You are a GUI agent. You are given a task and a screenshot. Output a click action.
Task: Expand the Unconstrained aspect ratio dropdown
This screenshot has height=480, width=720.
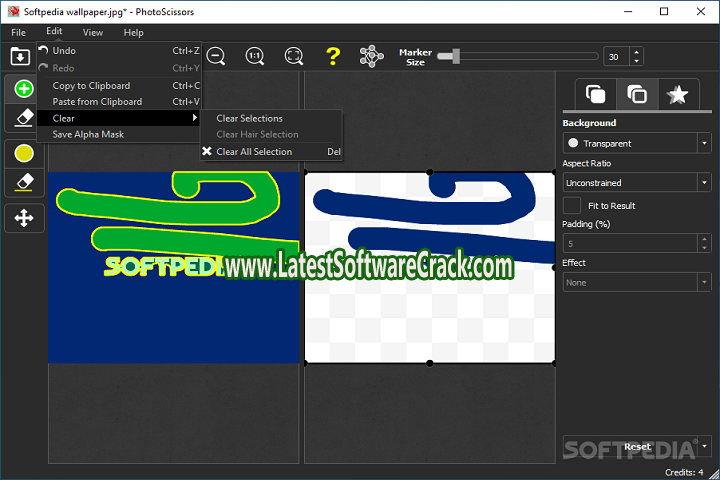(x=636, y=183)
